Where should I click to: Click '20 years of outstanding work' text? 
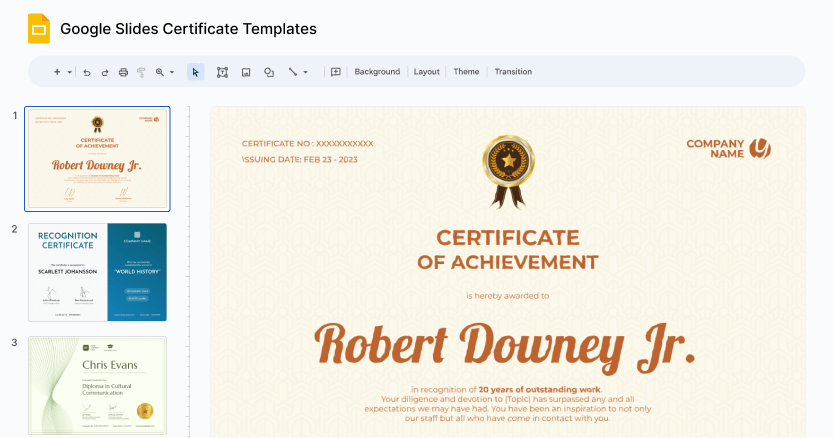tap(539, 390)
